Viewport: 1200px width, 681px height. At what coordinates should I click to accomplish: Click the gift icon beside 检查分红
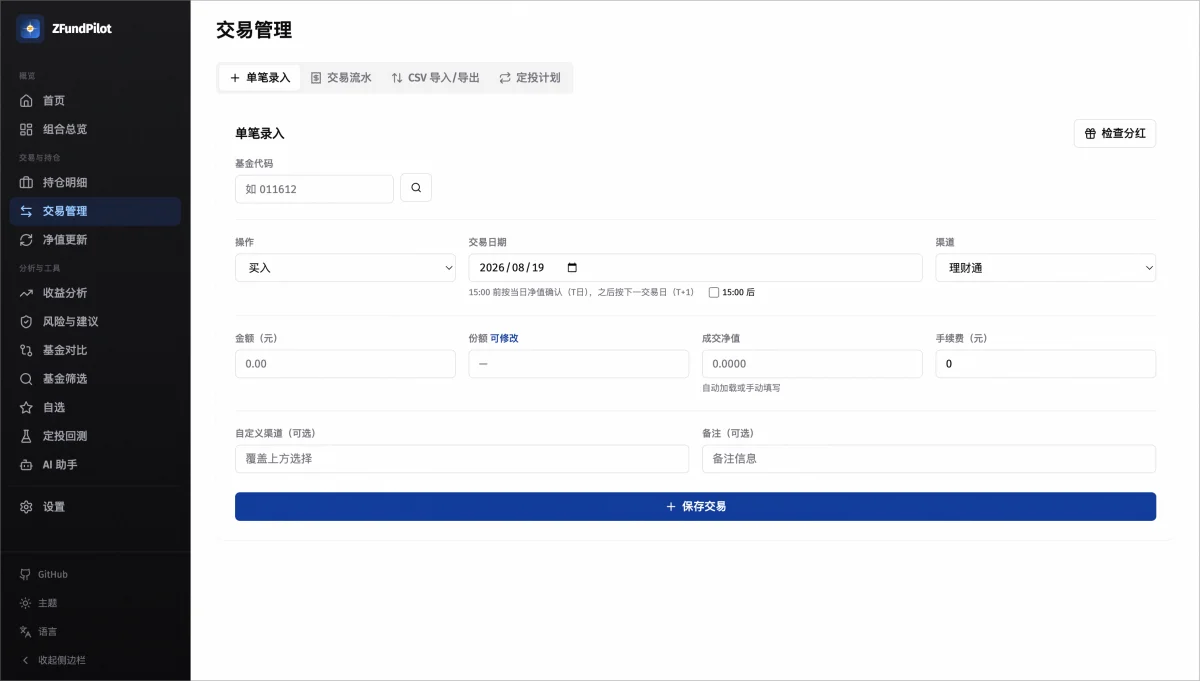[1090, 133]
